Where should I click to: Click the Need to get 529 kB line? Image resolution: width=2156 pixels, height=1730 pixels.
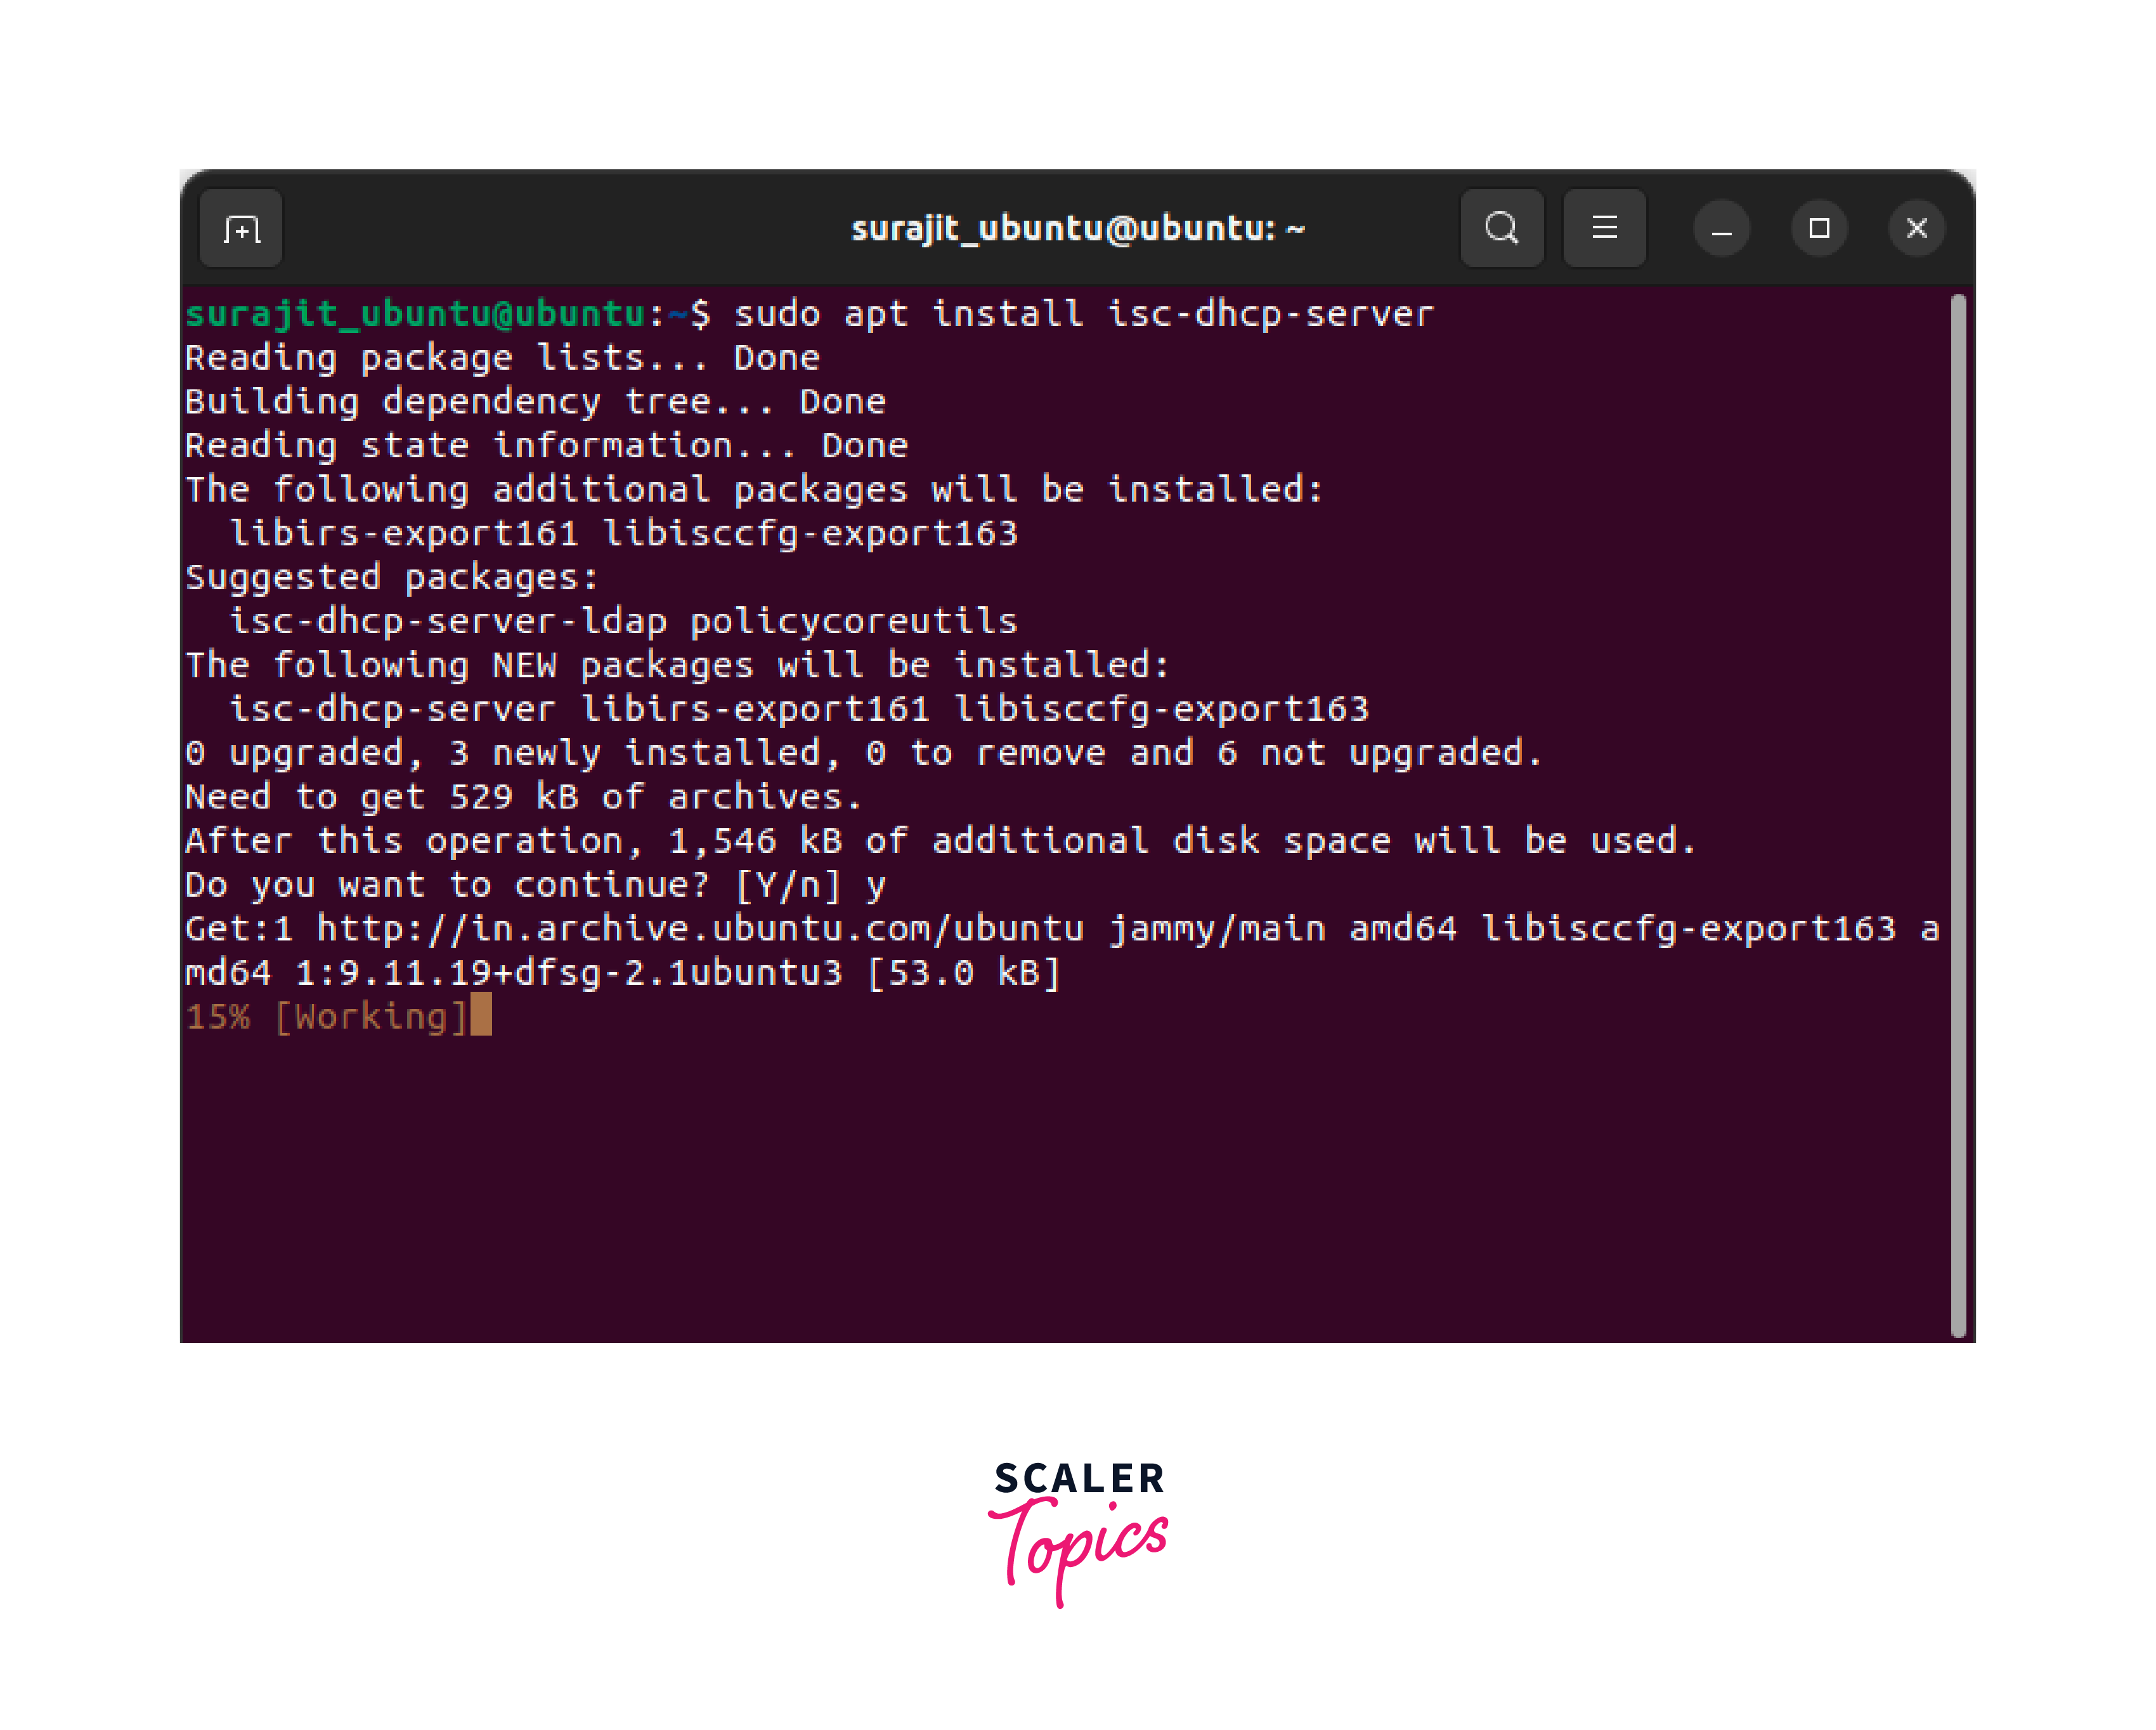pyautogui.click(x=523, y=797)
